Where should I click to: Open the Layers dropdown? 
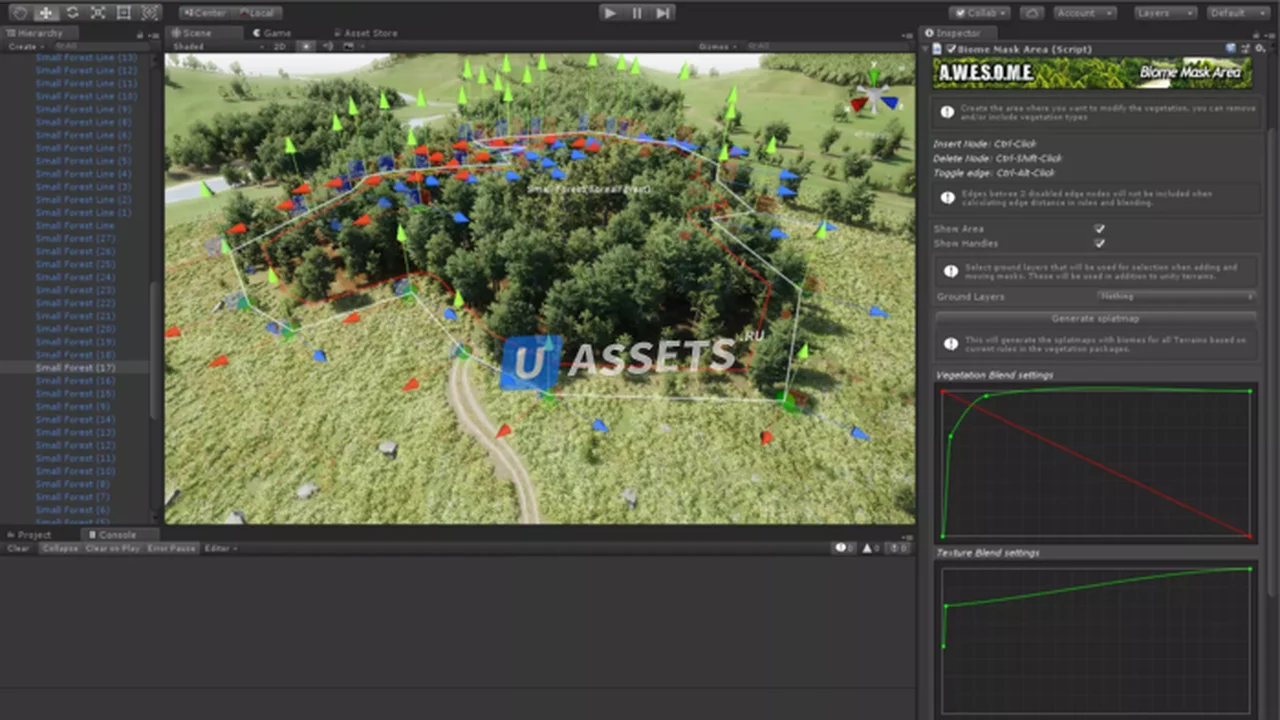coord(1165,13)
